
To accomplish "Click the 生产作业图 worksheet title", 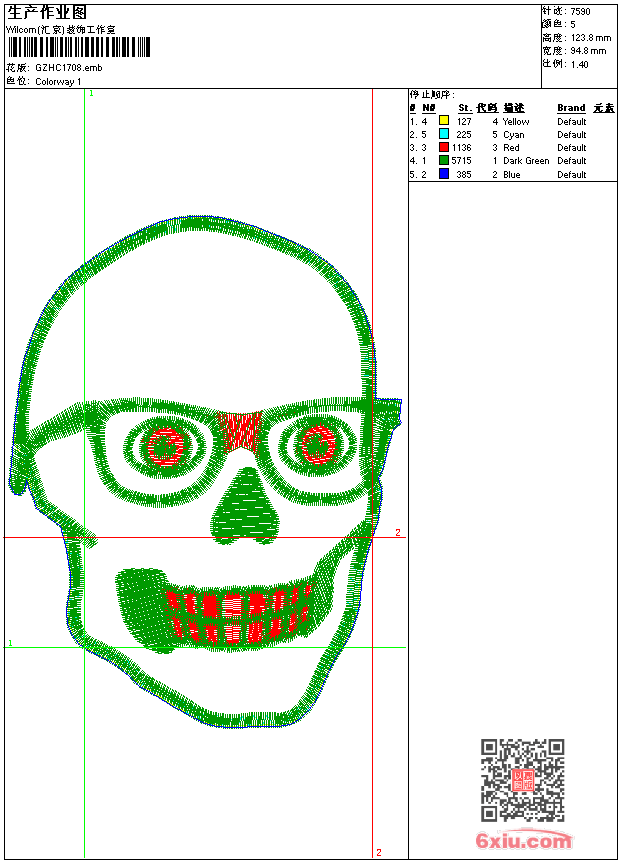I will tap(46, 12).
